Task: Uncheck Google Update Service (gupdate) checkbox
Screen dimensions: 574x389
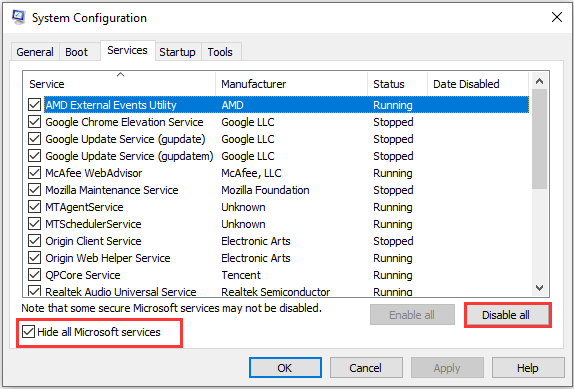Action: coord(34,139)
